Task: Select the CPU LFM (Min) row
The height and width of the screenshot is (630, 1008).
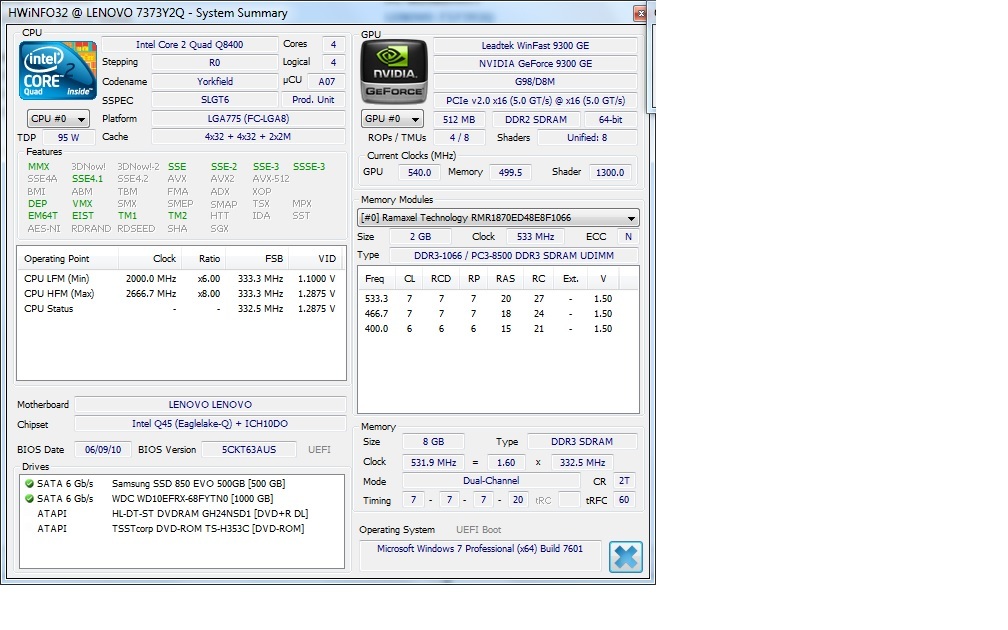Action: [x=180, y=278]
